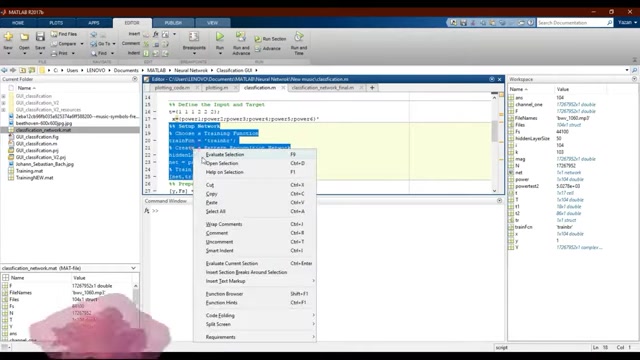Click the green Run button
The height and width of the screenshot is (360, 640).
220,37
